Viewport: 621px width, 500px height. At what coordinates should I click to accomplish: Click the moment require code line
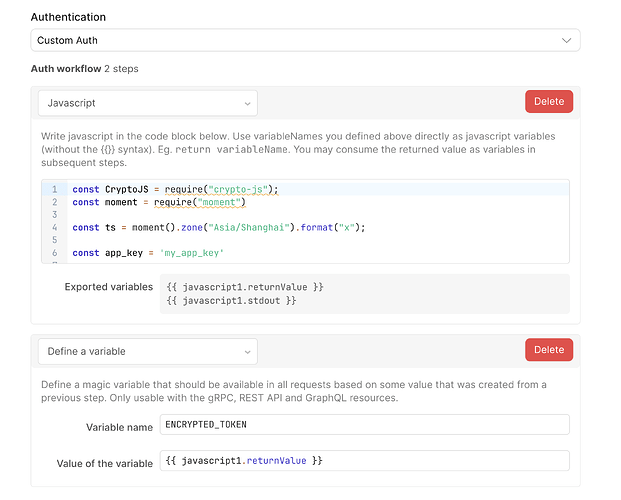click(x=158, y=202)
